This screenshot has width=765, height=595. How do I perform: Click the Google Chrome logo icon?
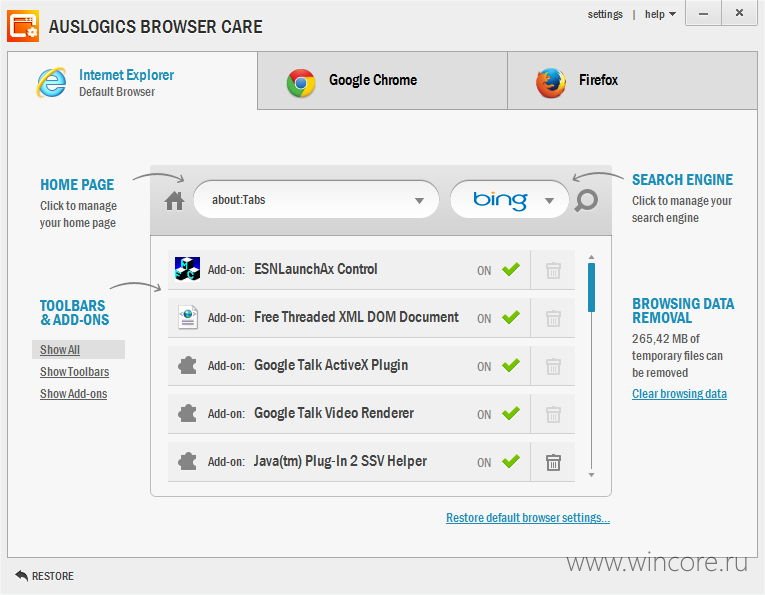tap(301, 83)
